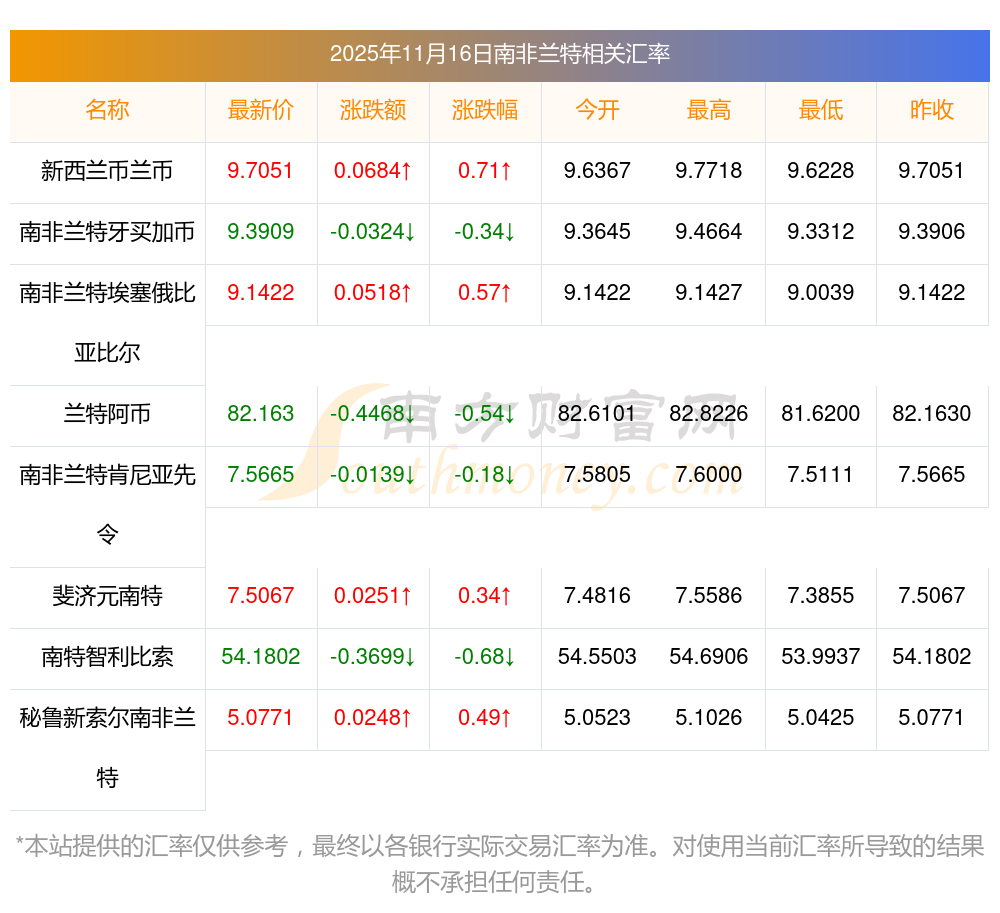Select the change percent 0.49↑
This screenshot has width=1000, height=913.
click(485, 718)
